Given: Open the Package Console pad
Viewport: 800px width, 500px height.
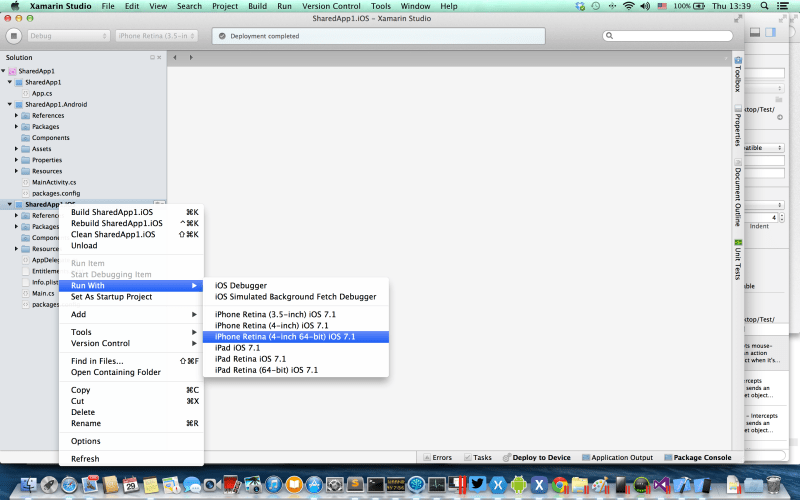Looking at the screenshot, I should click(x=697, y=458).
